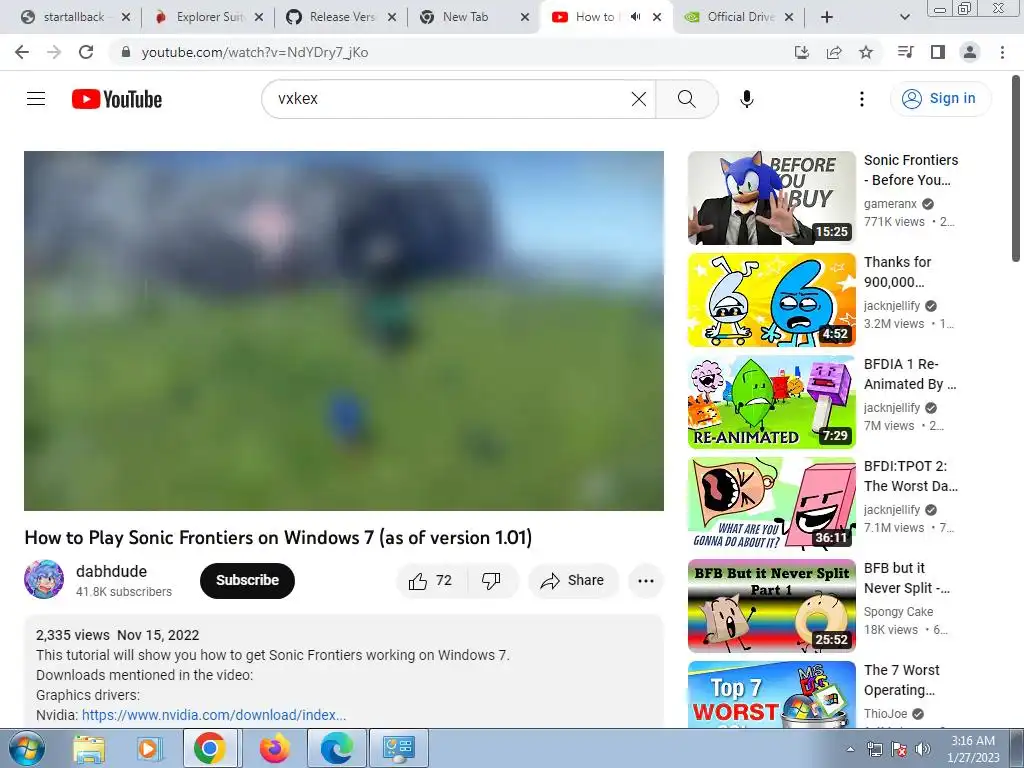Dislike the video with thumbs down
Image resolution: width=1024 pixels, height=768 pixels.
[491, 581]
